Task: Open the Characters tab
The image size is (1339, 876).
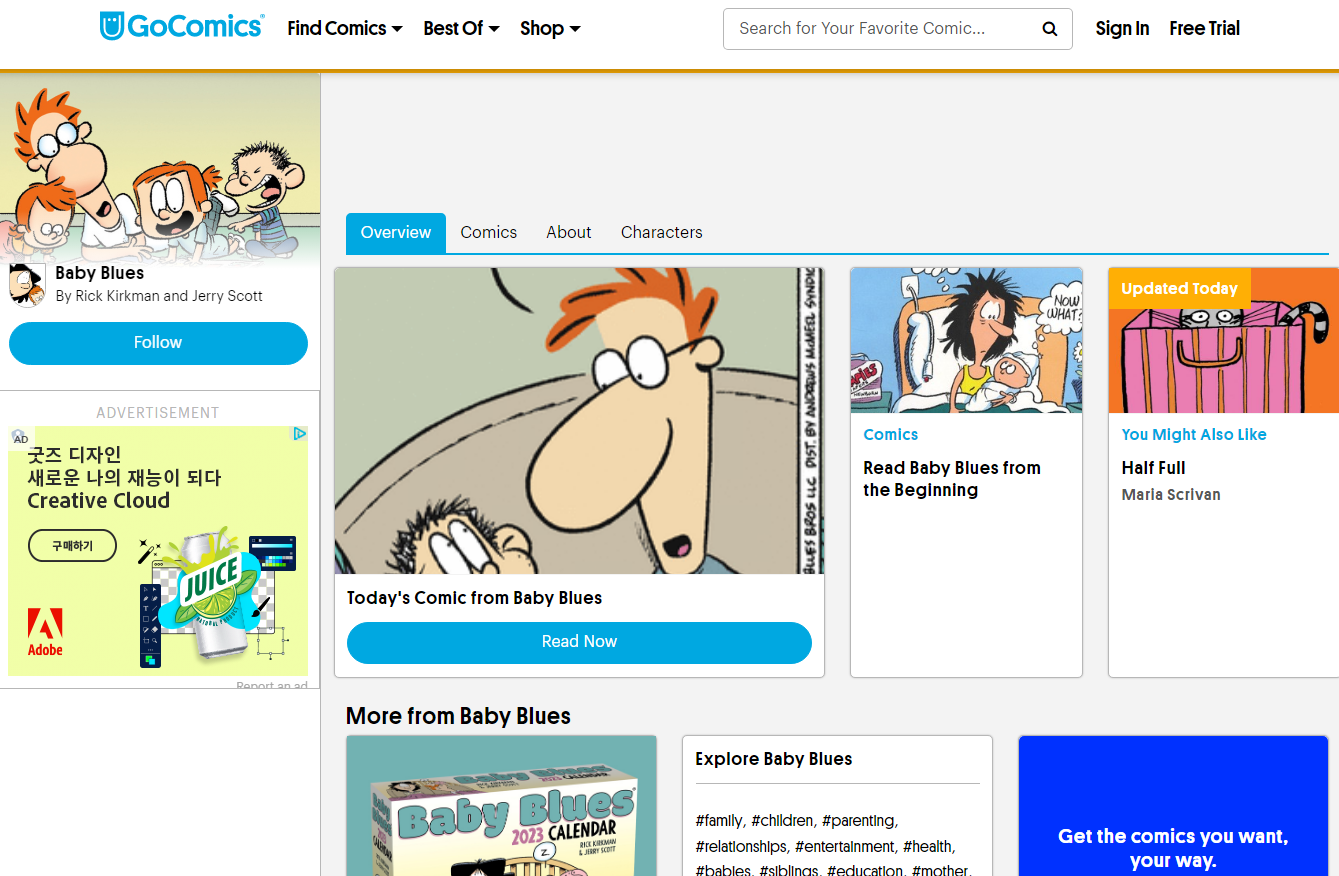Action: [x=662, y=233]
